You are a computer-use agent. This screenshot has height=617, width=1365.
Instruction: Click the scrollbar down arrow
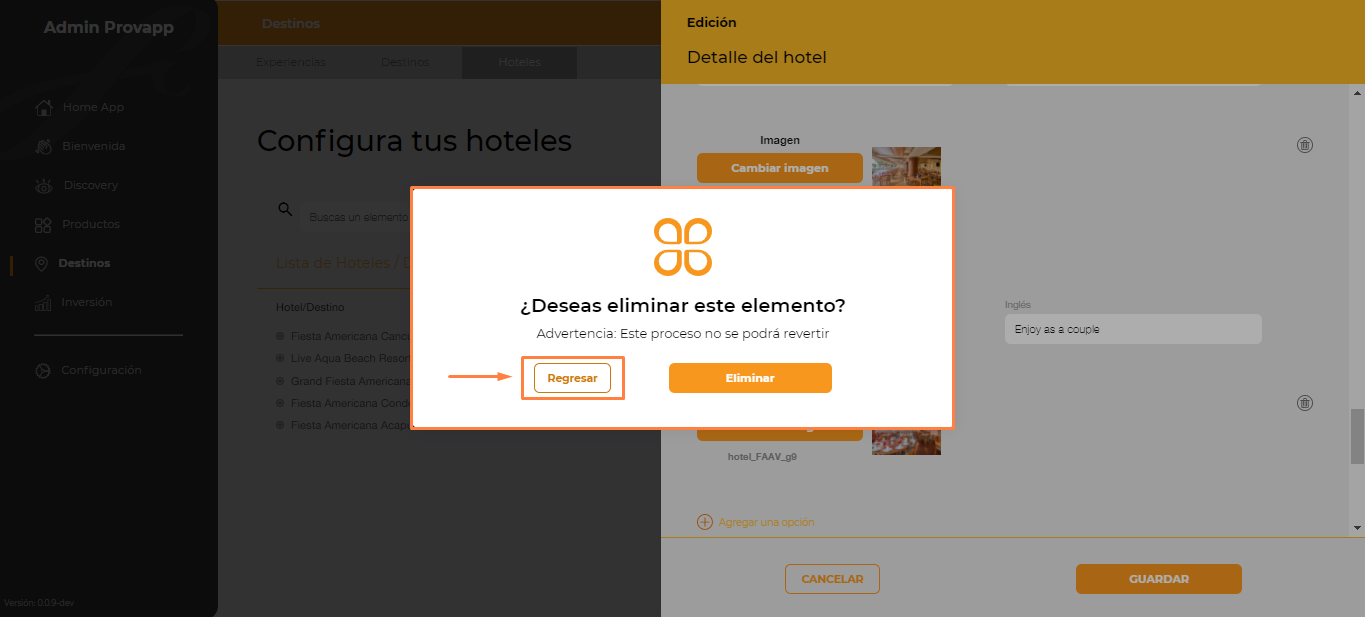tap(1358, 527)
